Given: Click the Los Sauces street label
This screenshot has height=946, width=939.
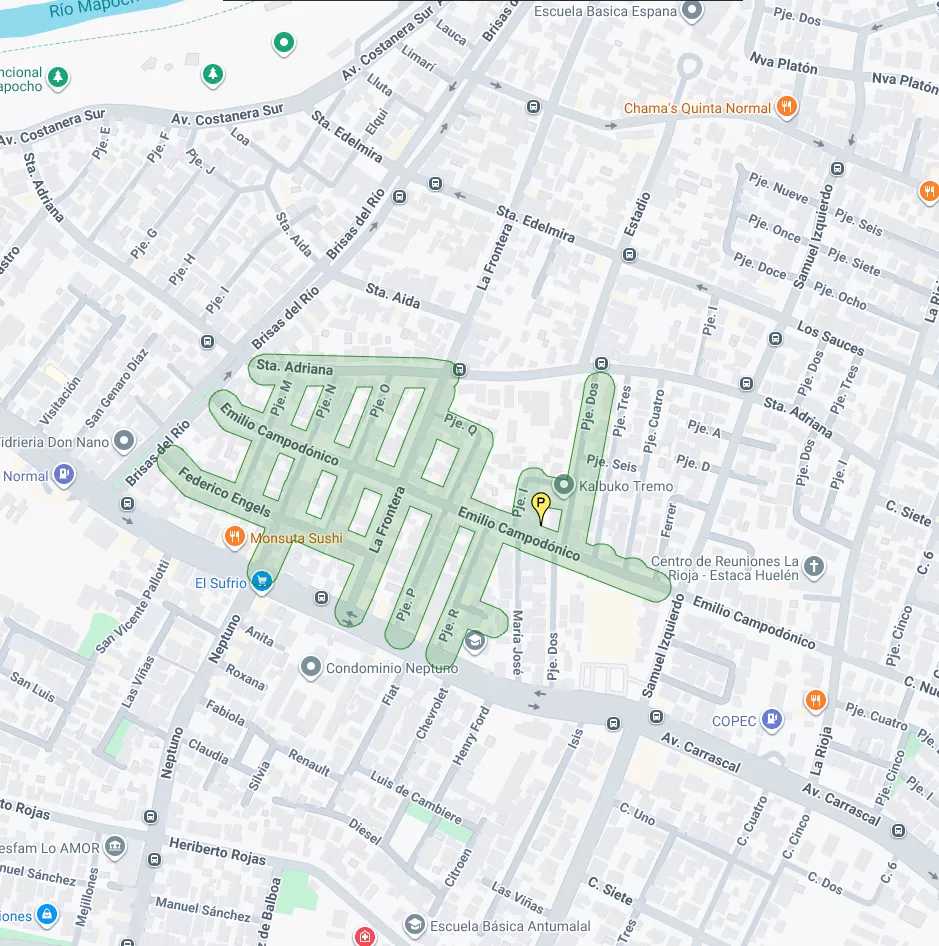Looking at the screenshot, I should [830, 338].
